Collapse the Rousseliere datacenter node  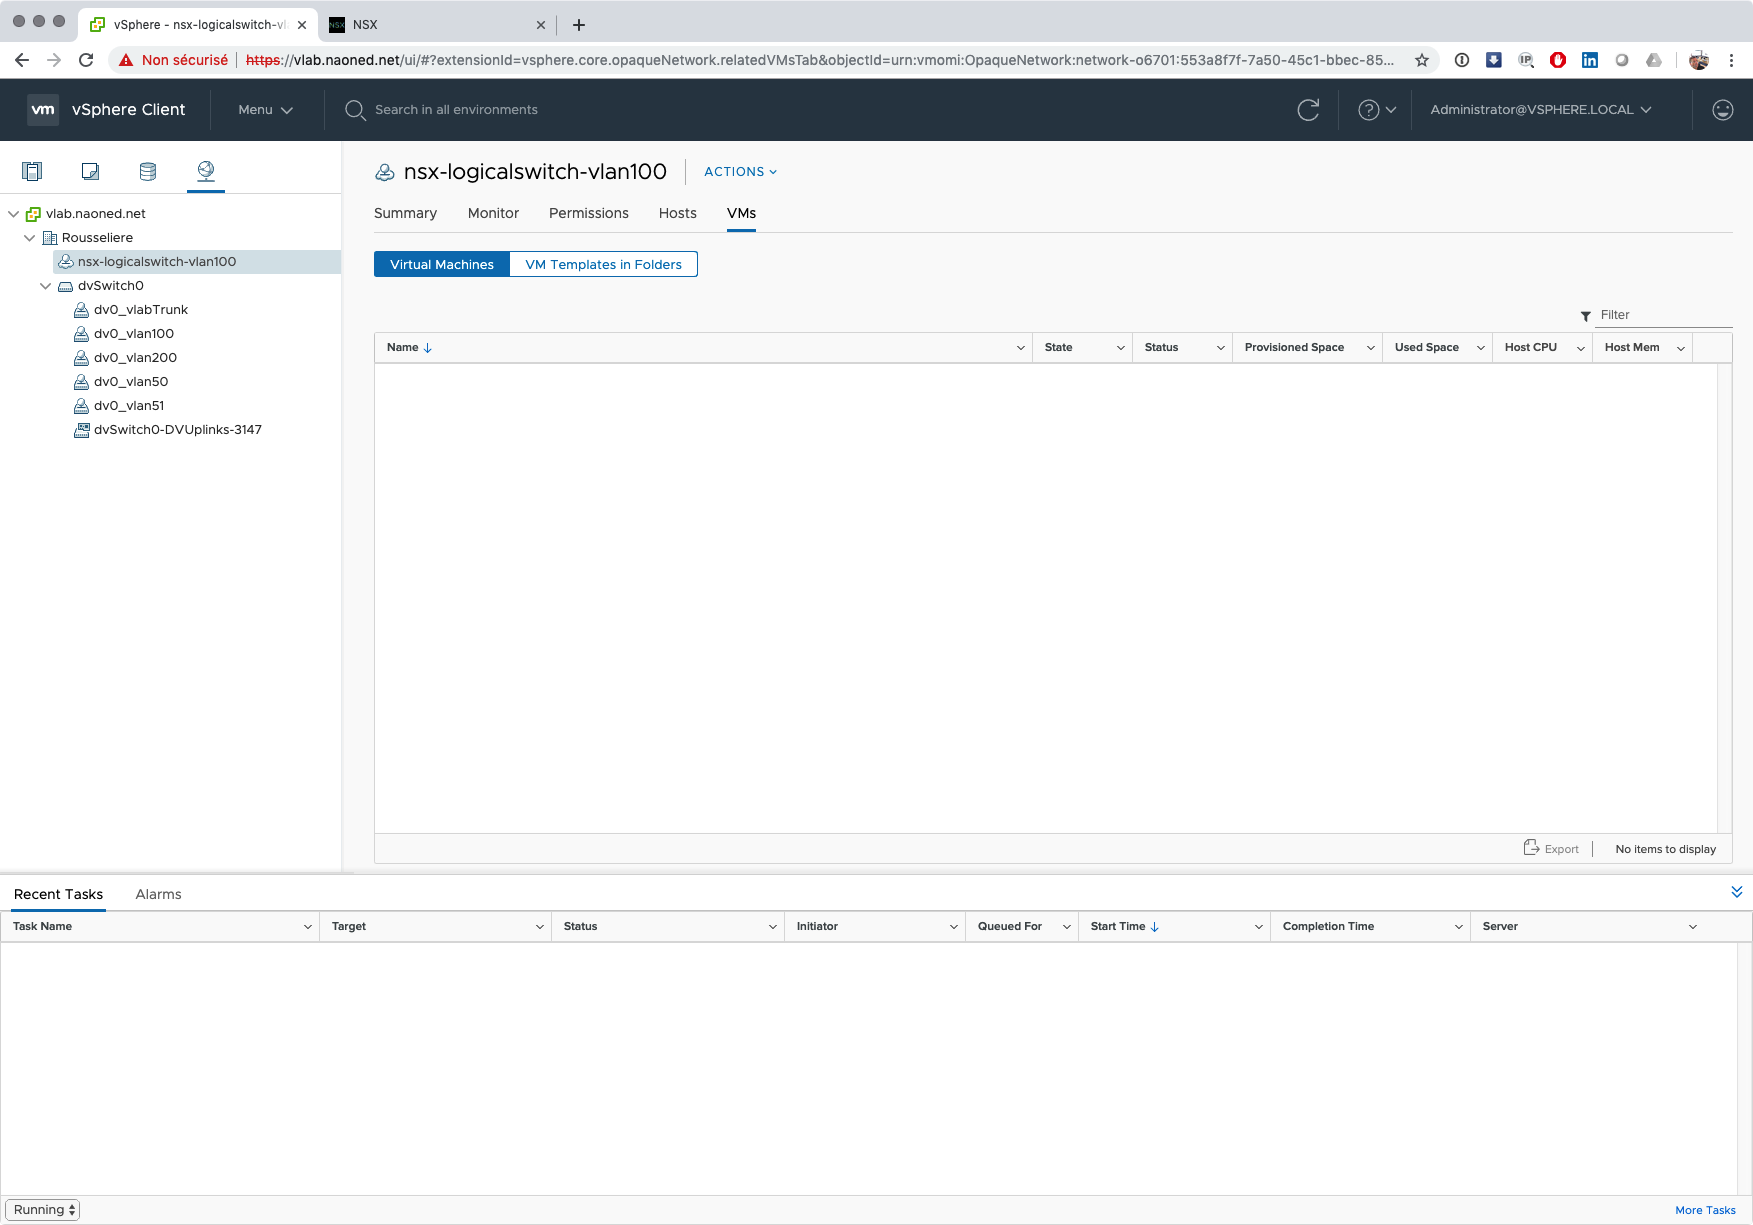point(30,238)
